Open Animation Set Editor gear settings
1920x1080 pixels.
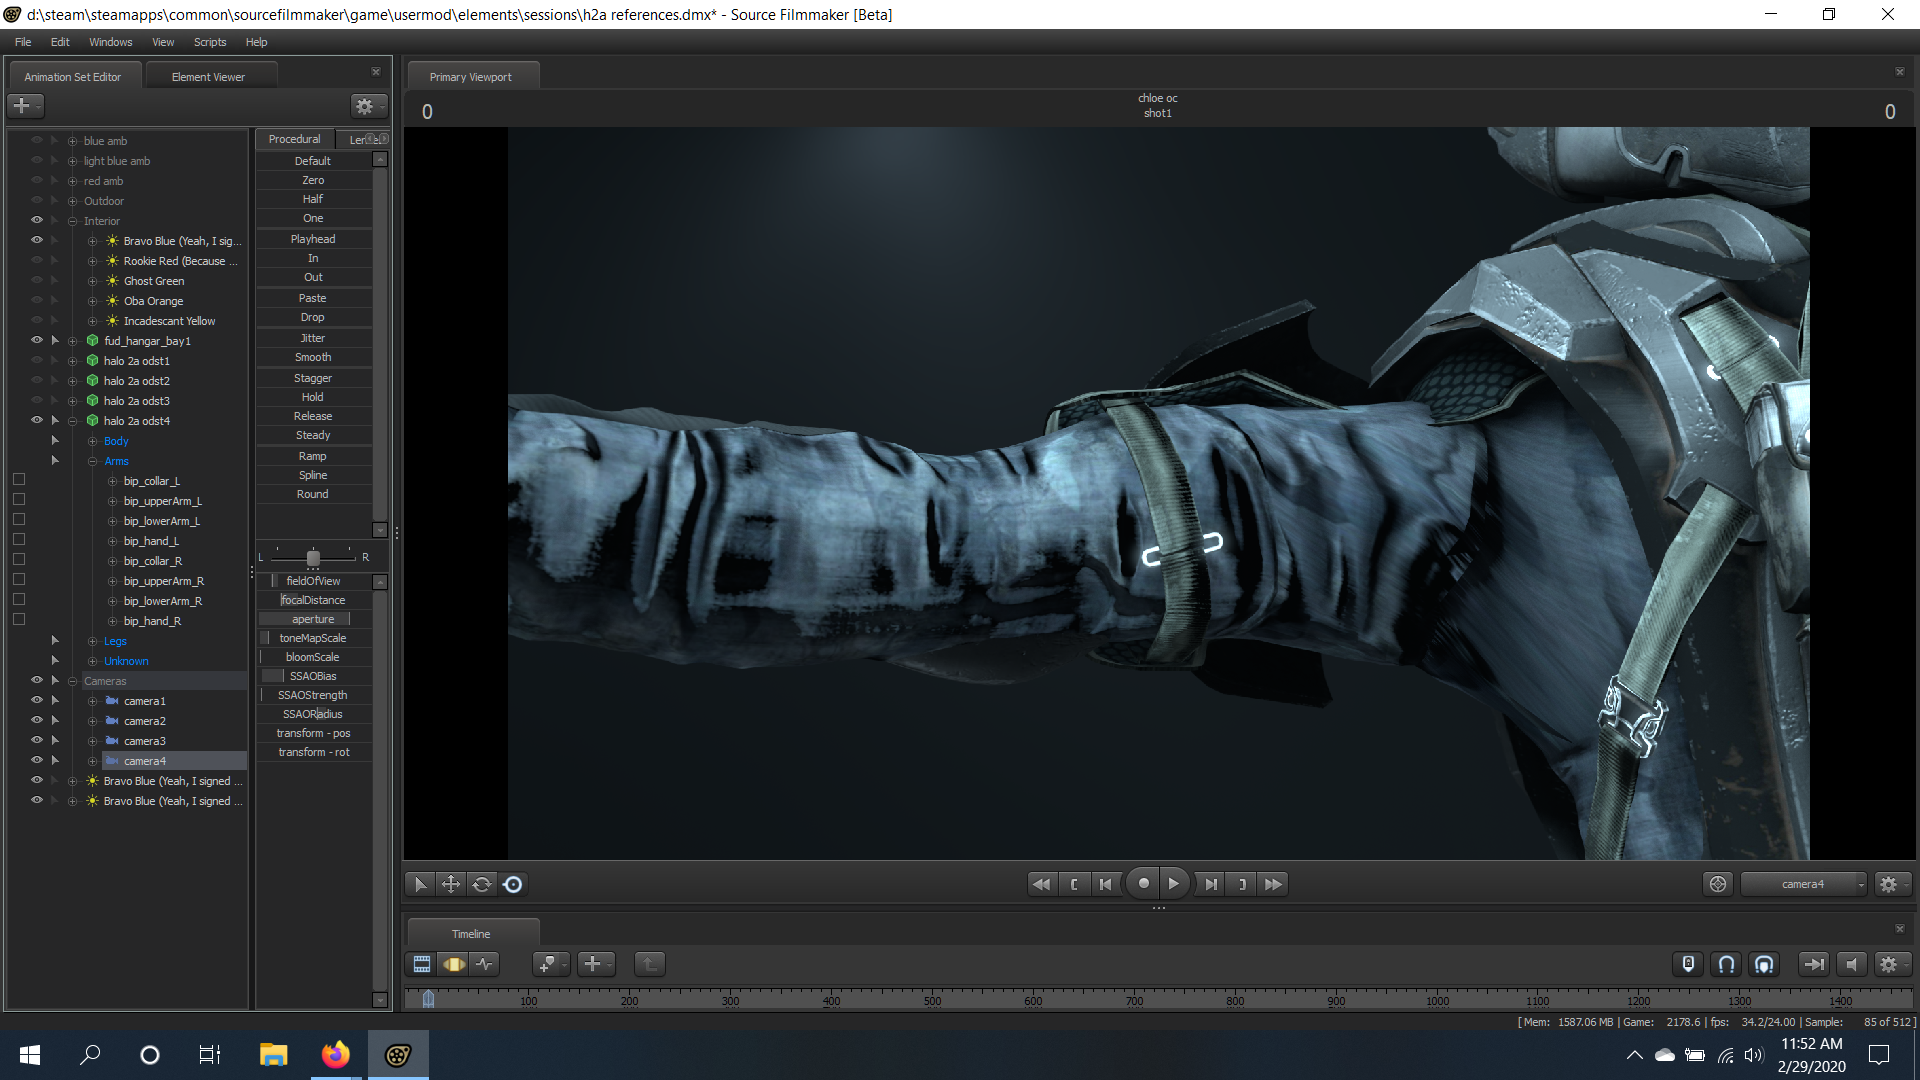368,105
